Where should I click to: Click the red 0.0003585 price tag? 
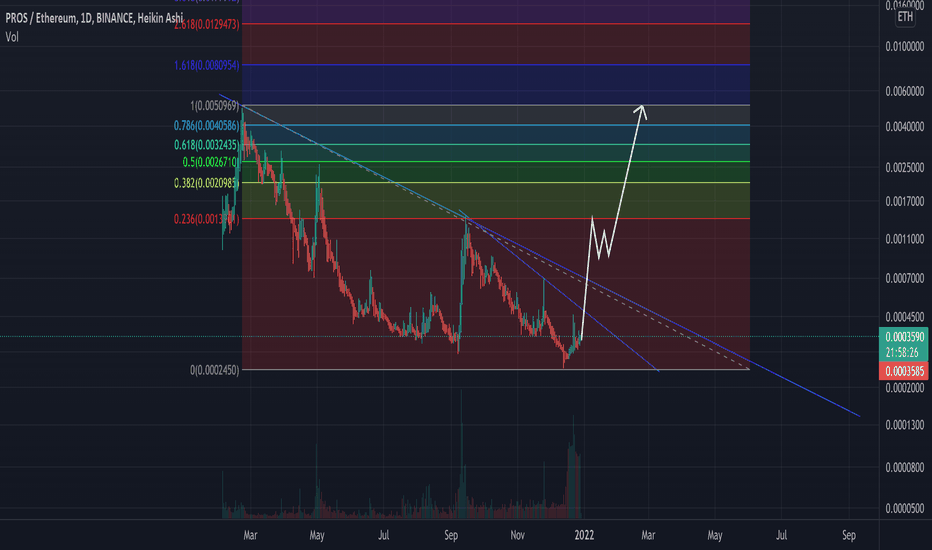pyautogui.click(x=905, y=372)
